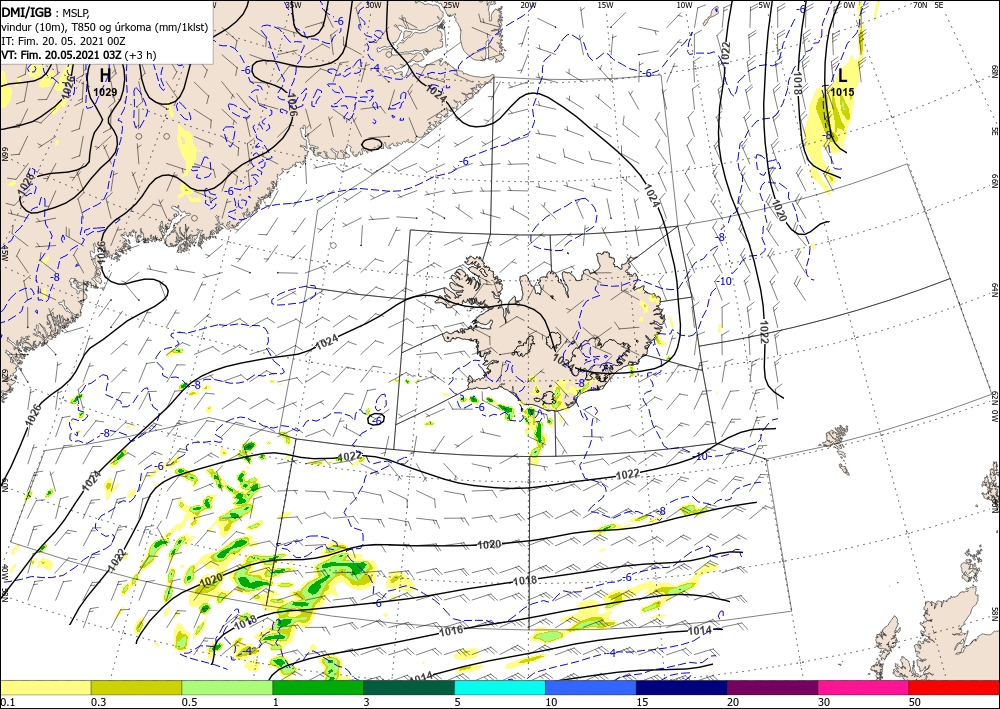Click the 1015 low-pressure value
1000x709 pixels.
(x=842, y=92)
